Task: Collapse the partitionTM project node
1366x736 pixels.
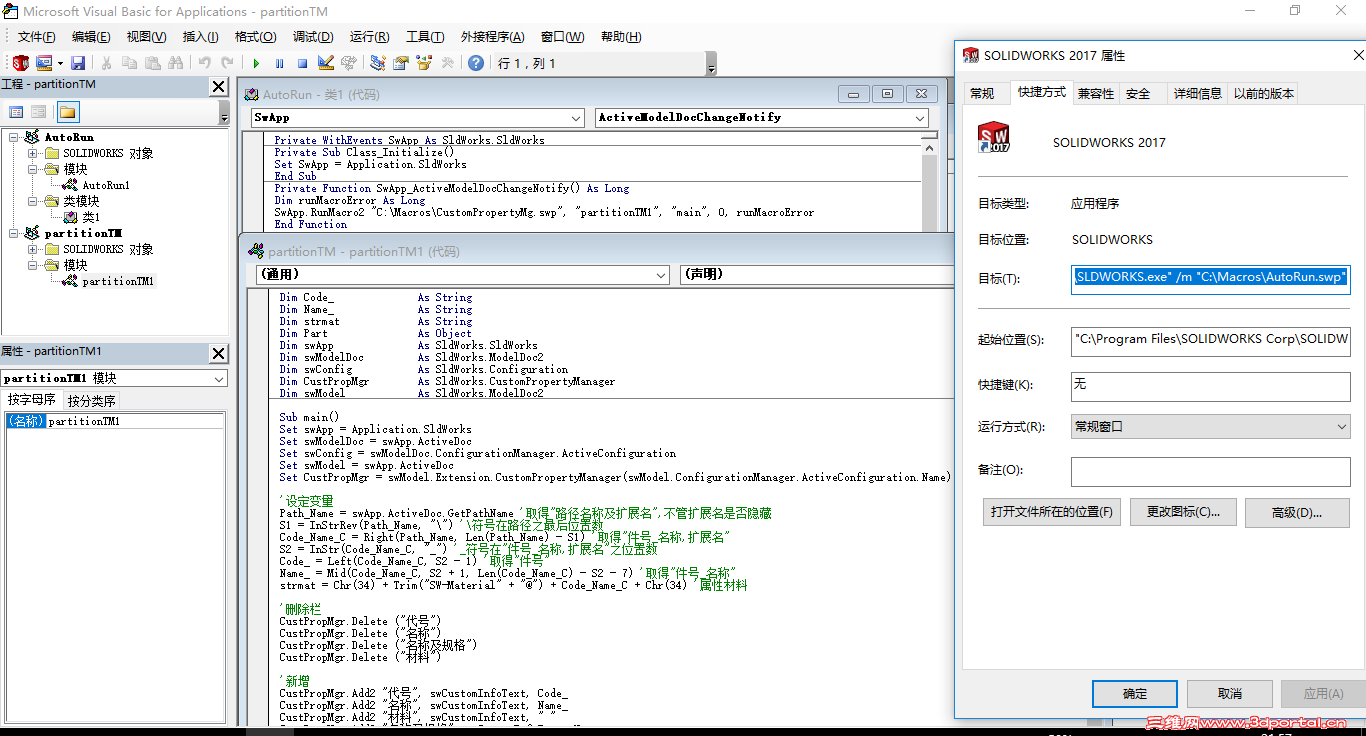Action: pyautogui.click(x=14, y=233)
